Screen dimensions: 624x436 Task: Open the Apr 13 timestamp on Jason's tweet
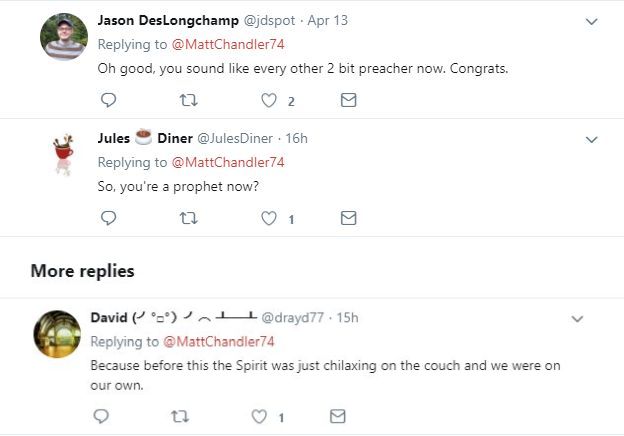[333, 21]
